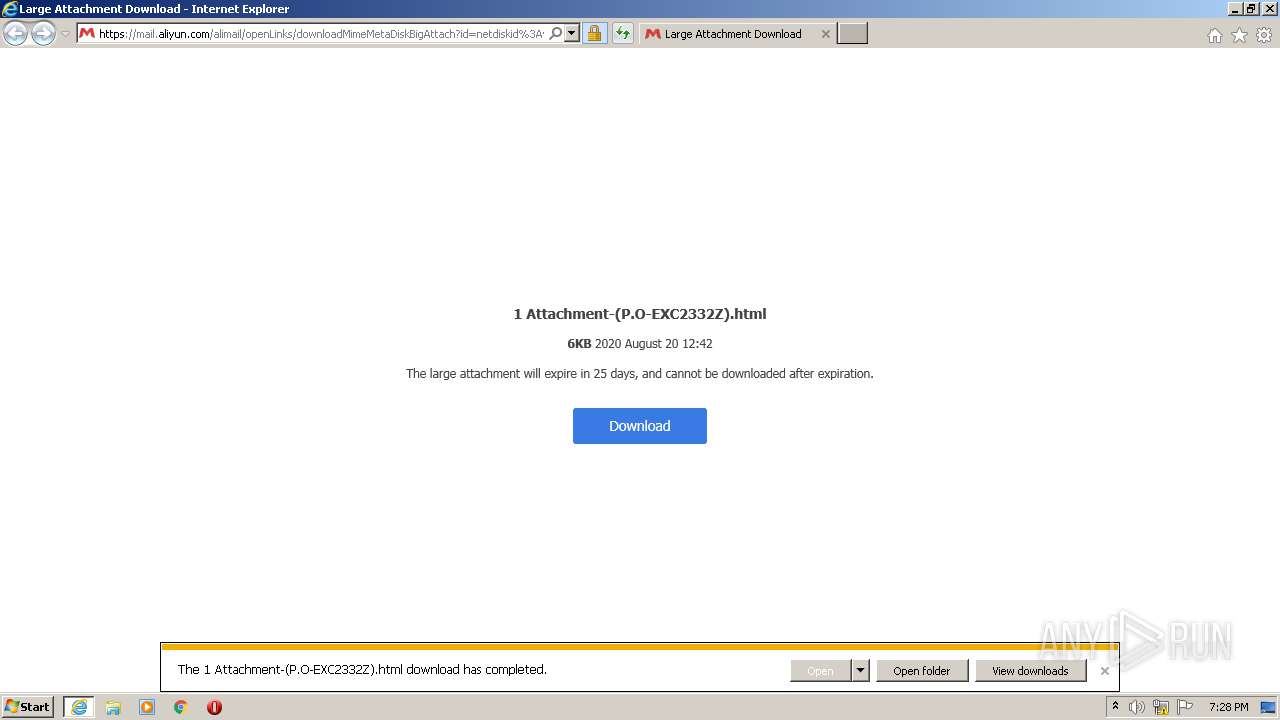The height and width of the screenshot is (720, 1280).
Task: Click the Forward navigation arrow
Action: point(43,34)
